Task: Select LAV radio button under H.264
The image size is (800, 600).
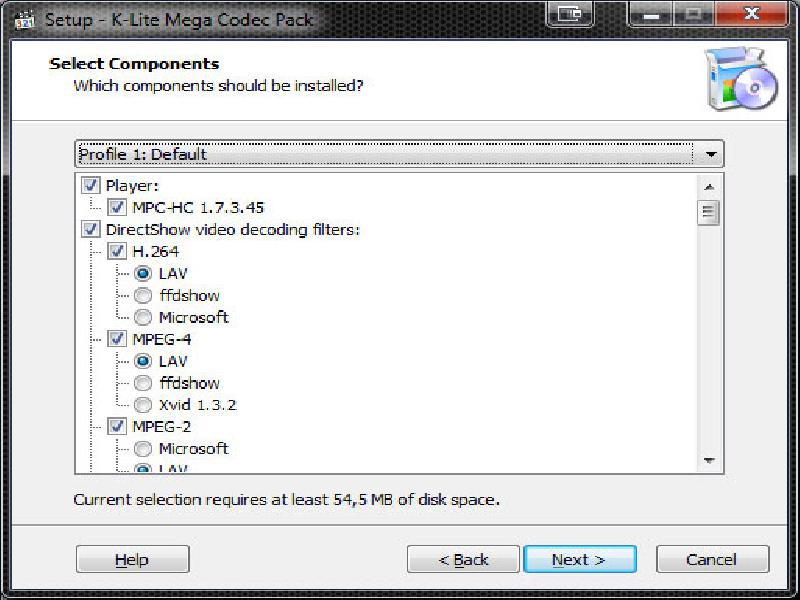Action: [x=143, y=273]
